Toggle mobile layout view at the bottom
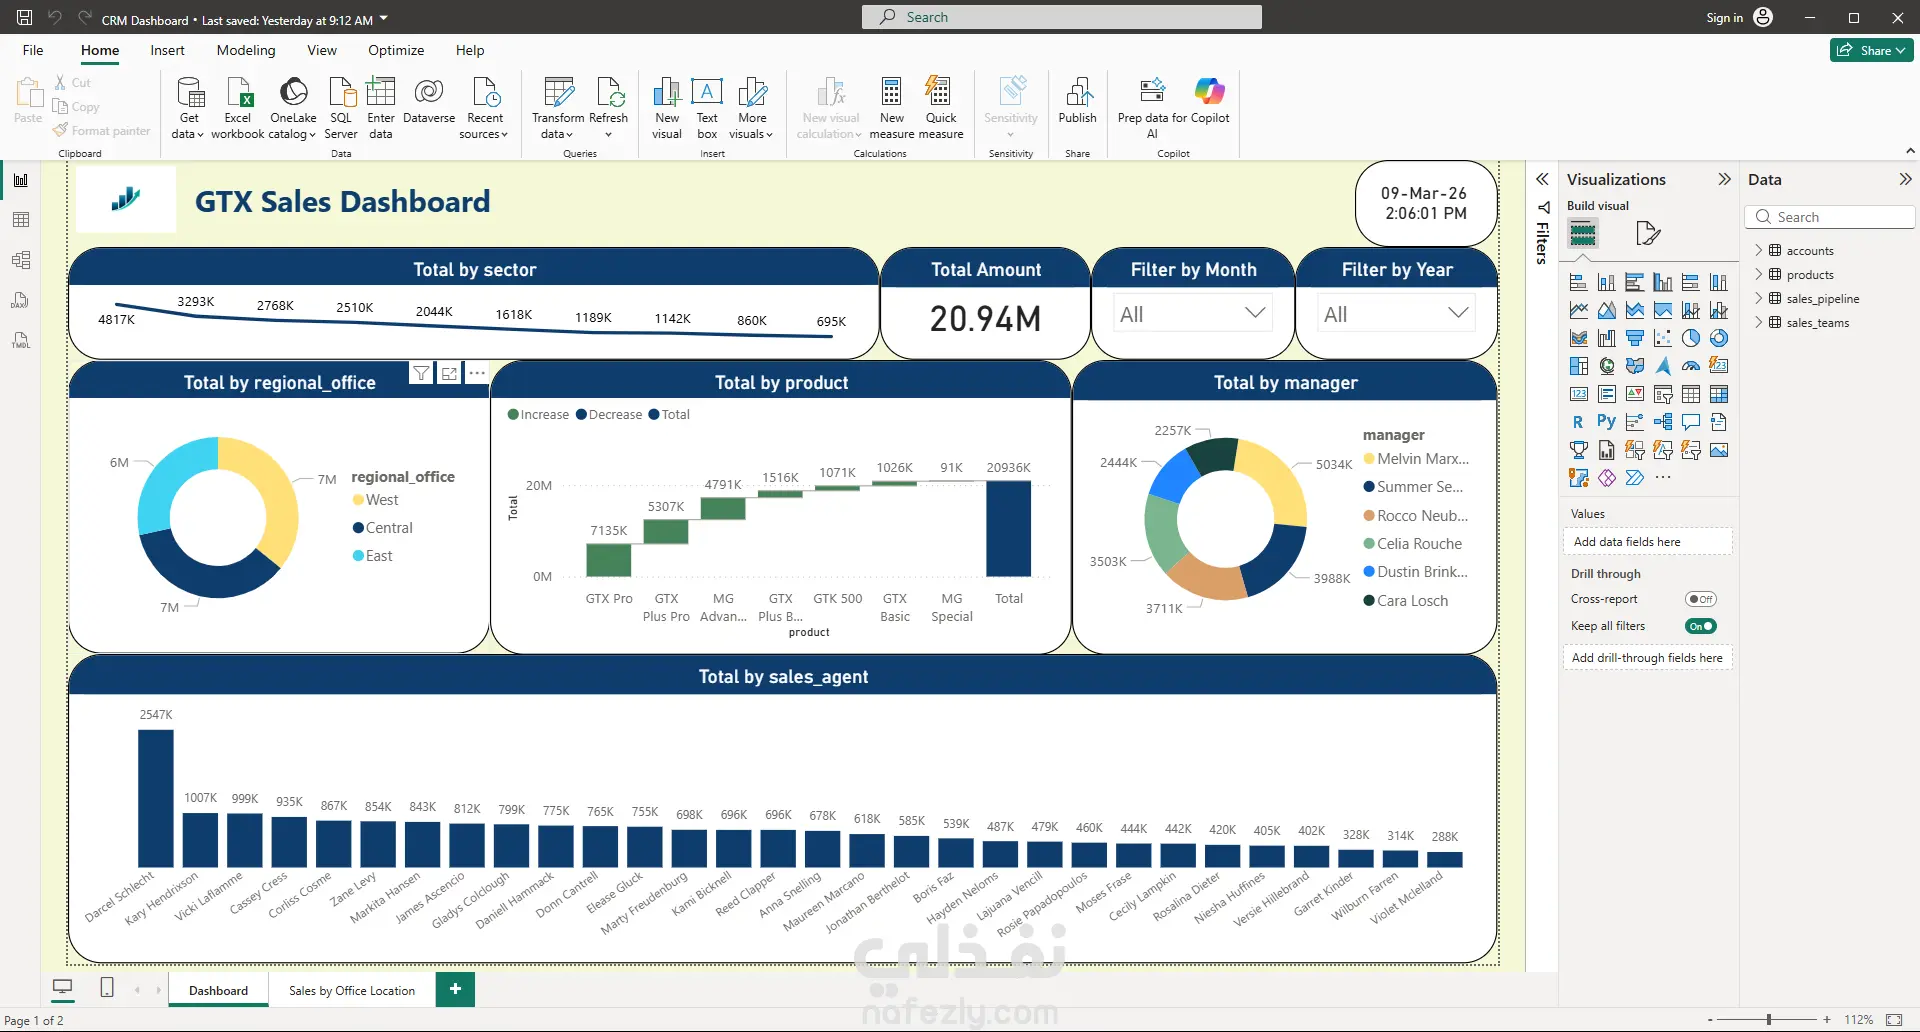The height and width of the screenshot is (1032, 1920). coord(107,988)
